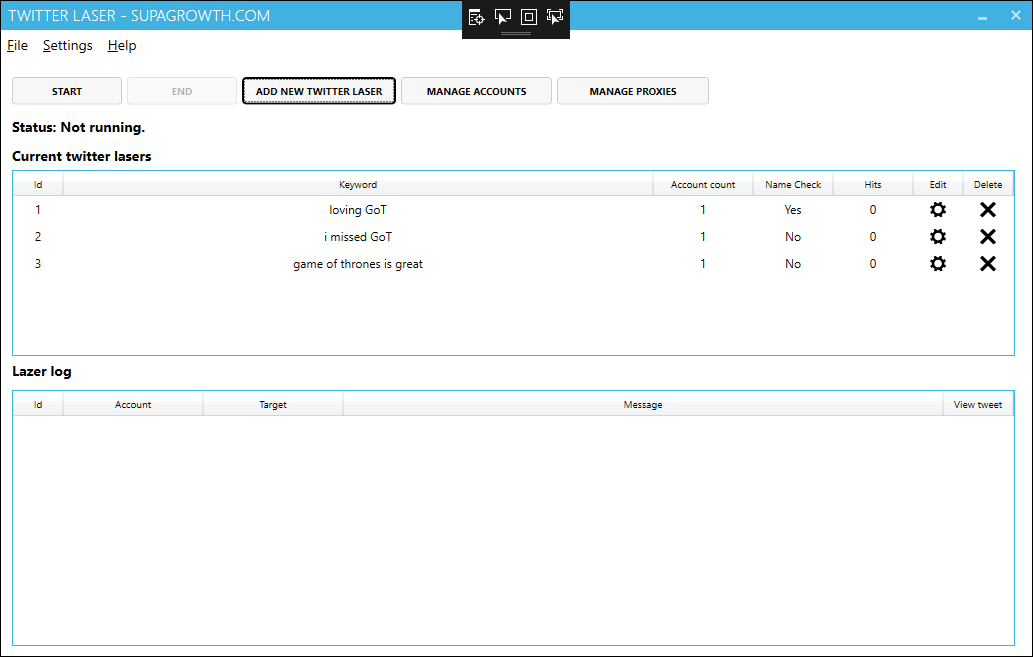
Task: Click the 'Lazer log' heading
Action: [42, 371]
